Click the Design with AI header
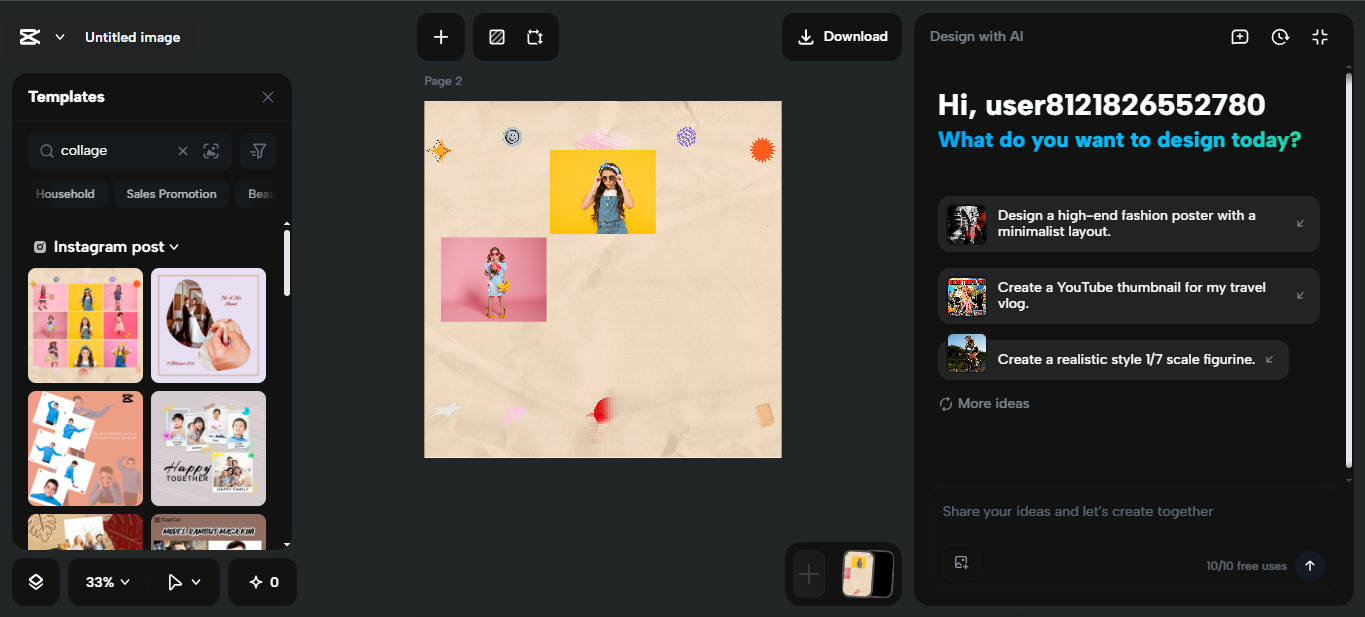This screenshot has width=1365, height=617. pos(976,37)
